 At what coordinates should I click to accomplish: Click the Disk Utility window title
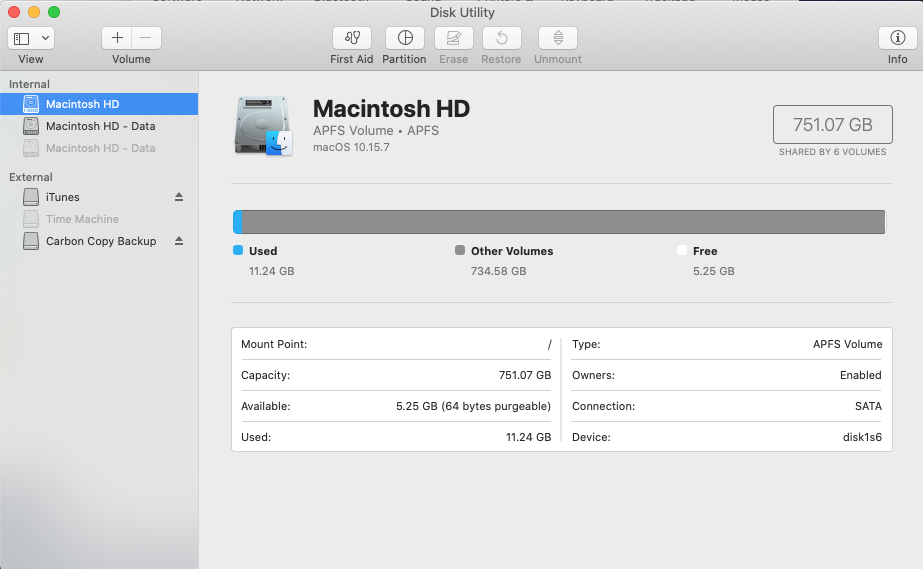pos(462,12)
